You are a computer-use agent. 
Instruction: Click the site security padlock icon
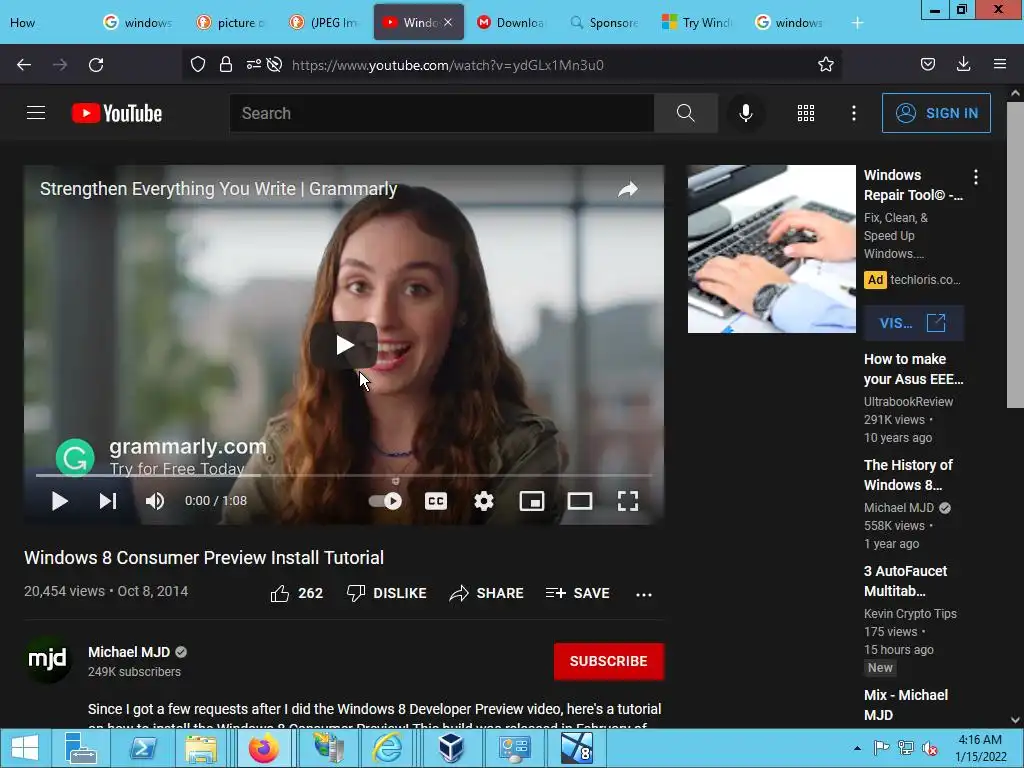226,64
